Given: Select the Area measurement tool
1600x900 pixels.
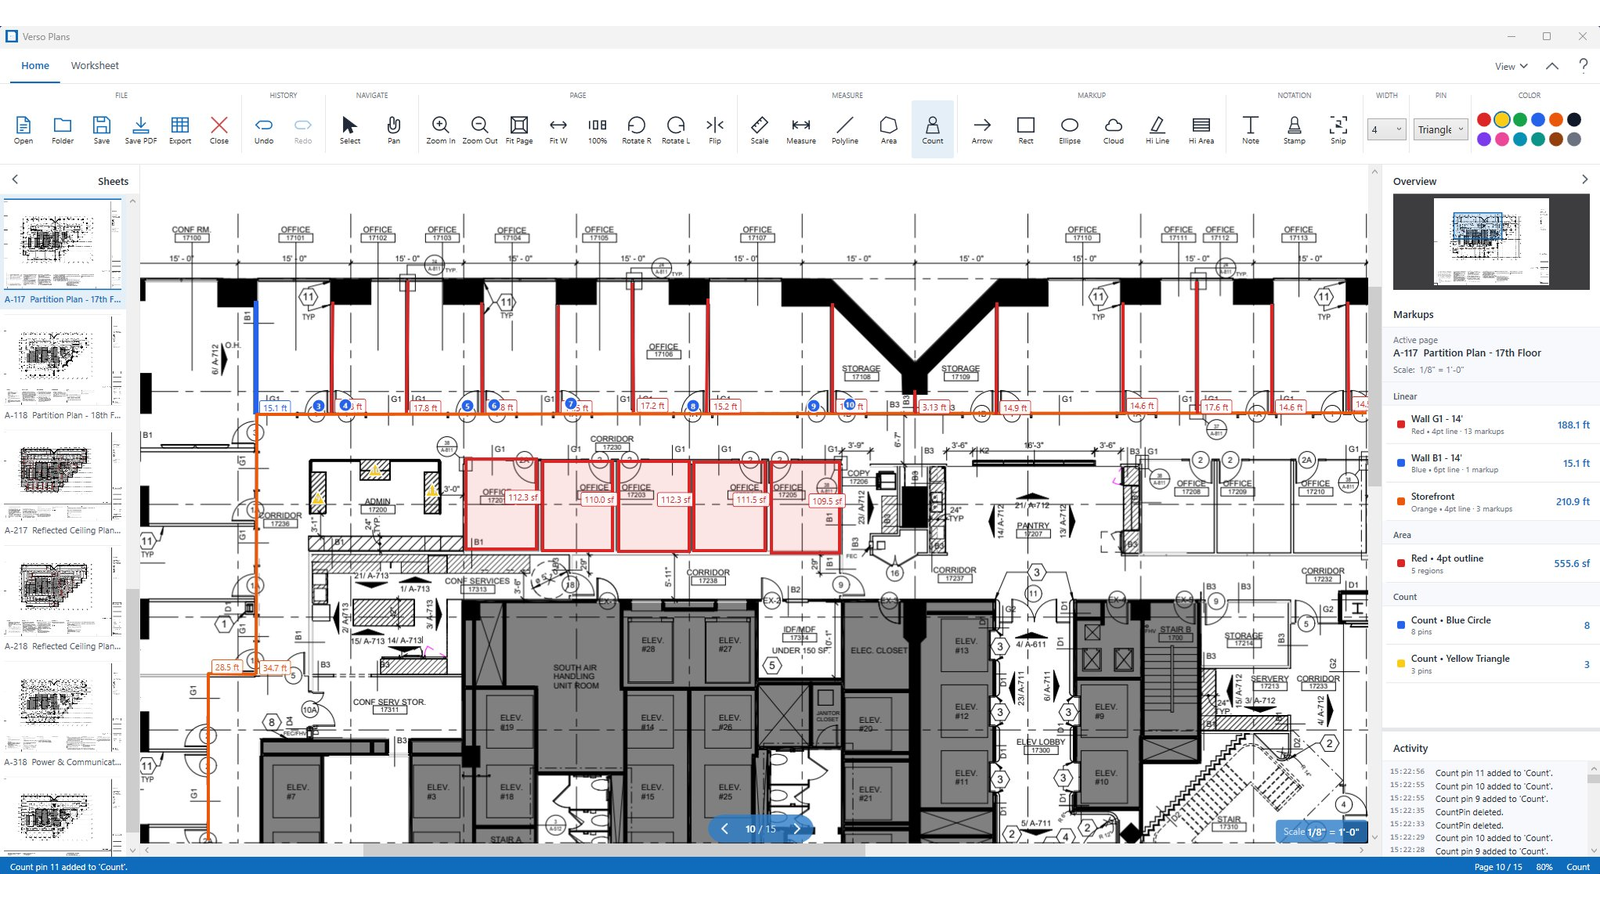Looking at the screenshot, I should pos(889,129).
